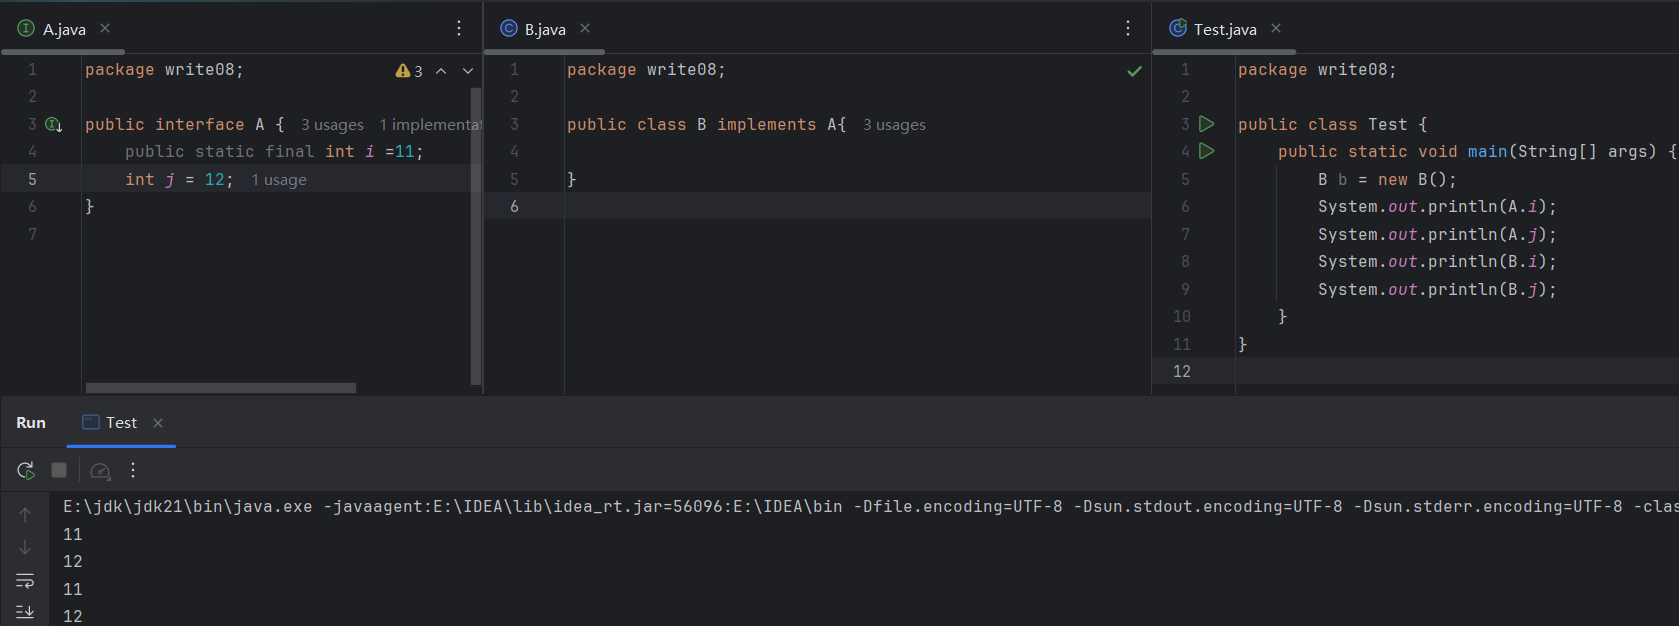Click the first output line '11' in console
The width and height of the screenshot is (1679, 626).
point(73,535)
